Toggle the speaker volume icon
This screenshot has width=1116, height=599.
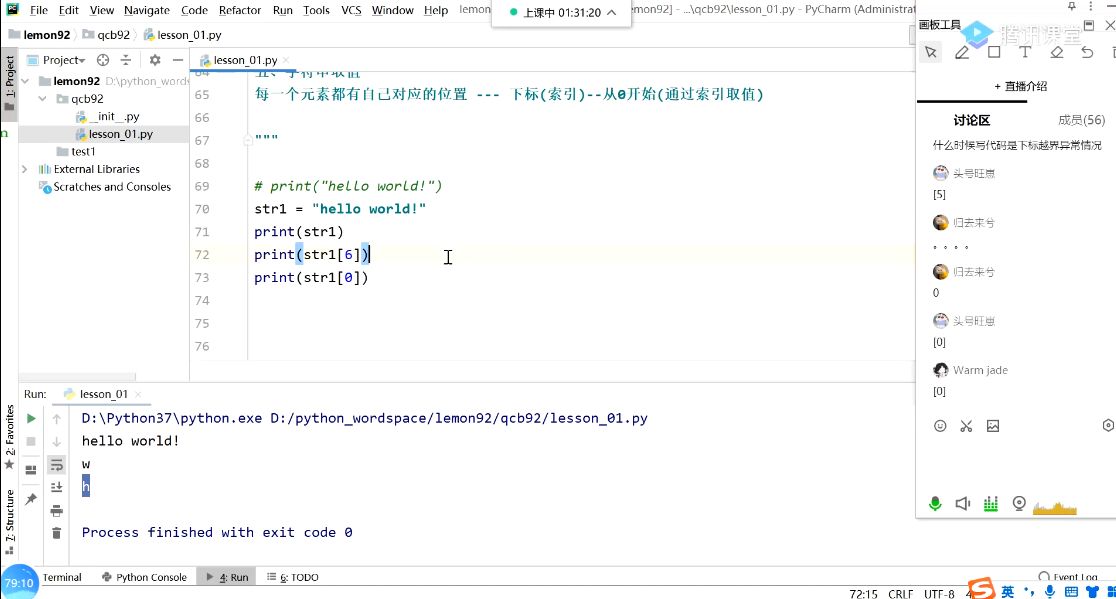[962, 504]
